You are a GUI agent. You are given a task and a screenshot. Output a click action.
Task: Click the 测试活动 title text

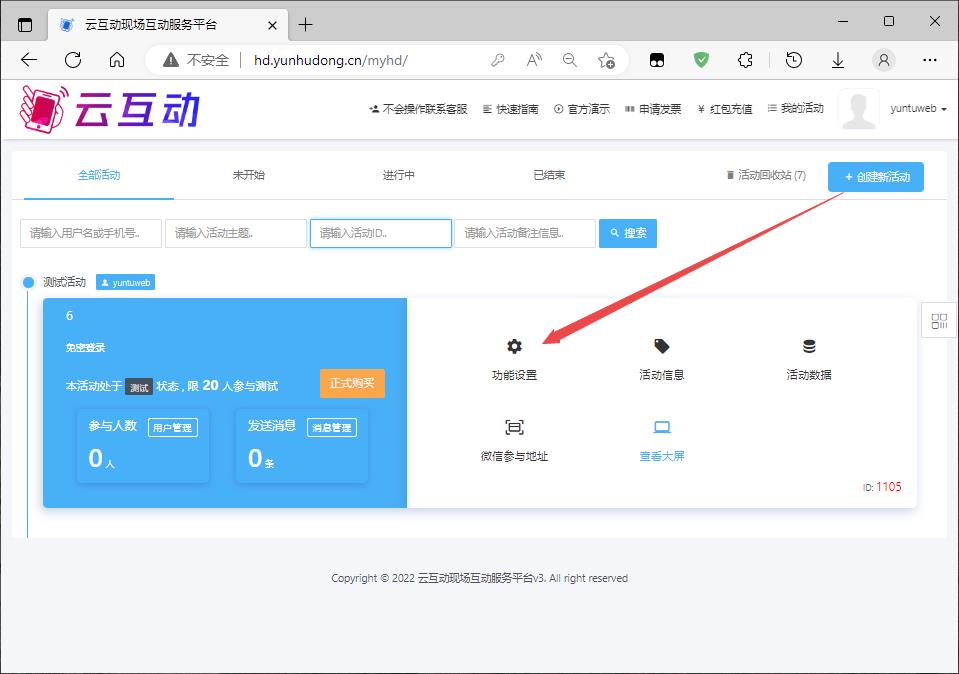click(x=64, y=282)
